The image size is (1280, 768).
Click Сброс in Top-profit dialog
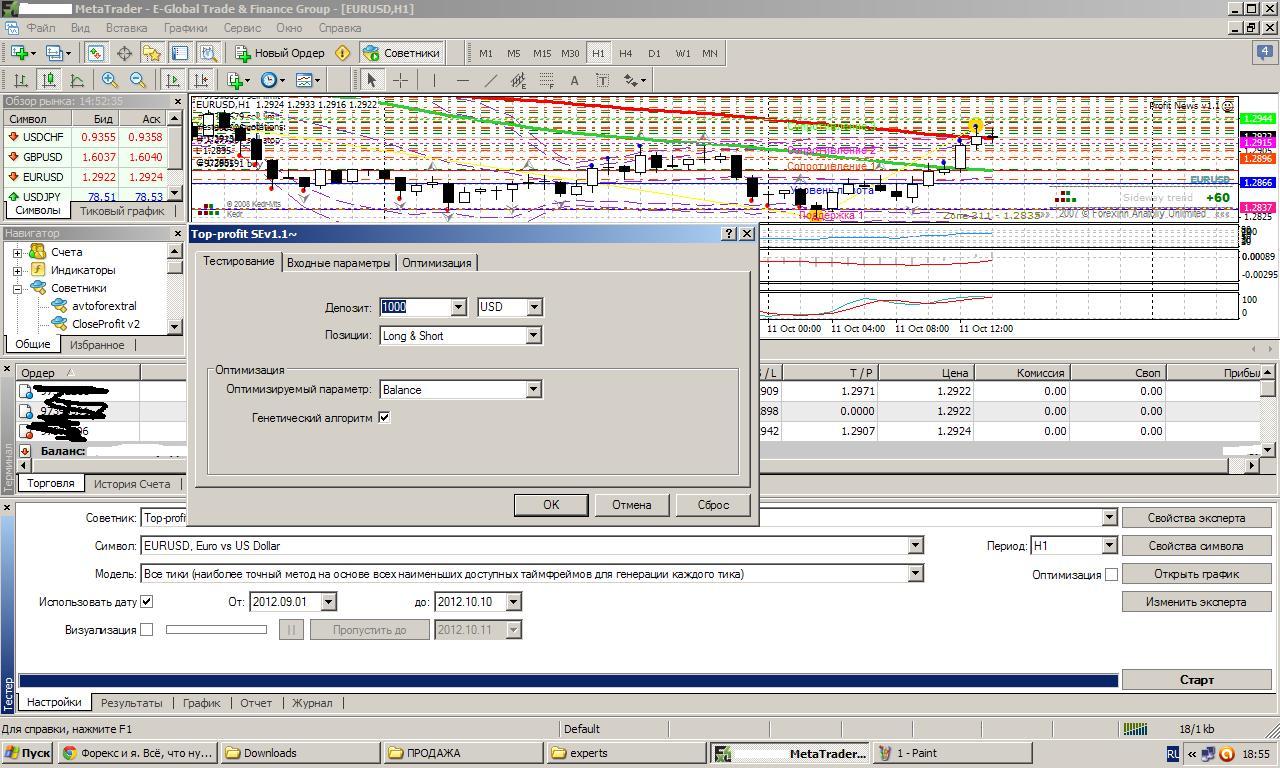click(713, 505)
